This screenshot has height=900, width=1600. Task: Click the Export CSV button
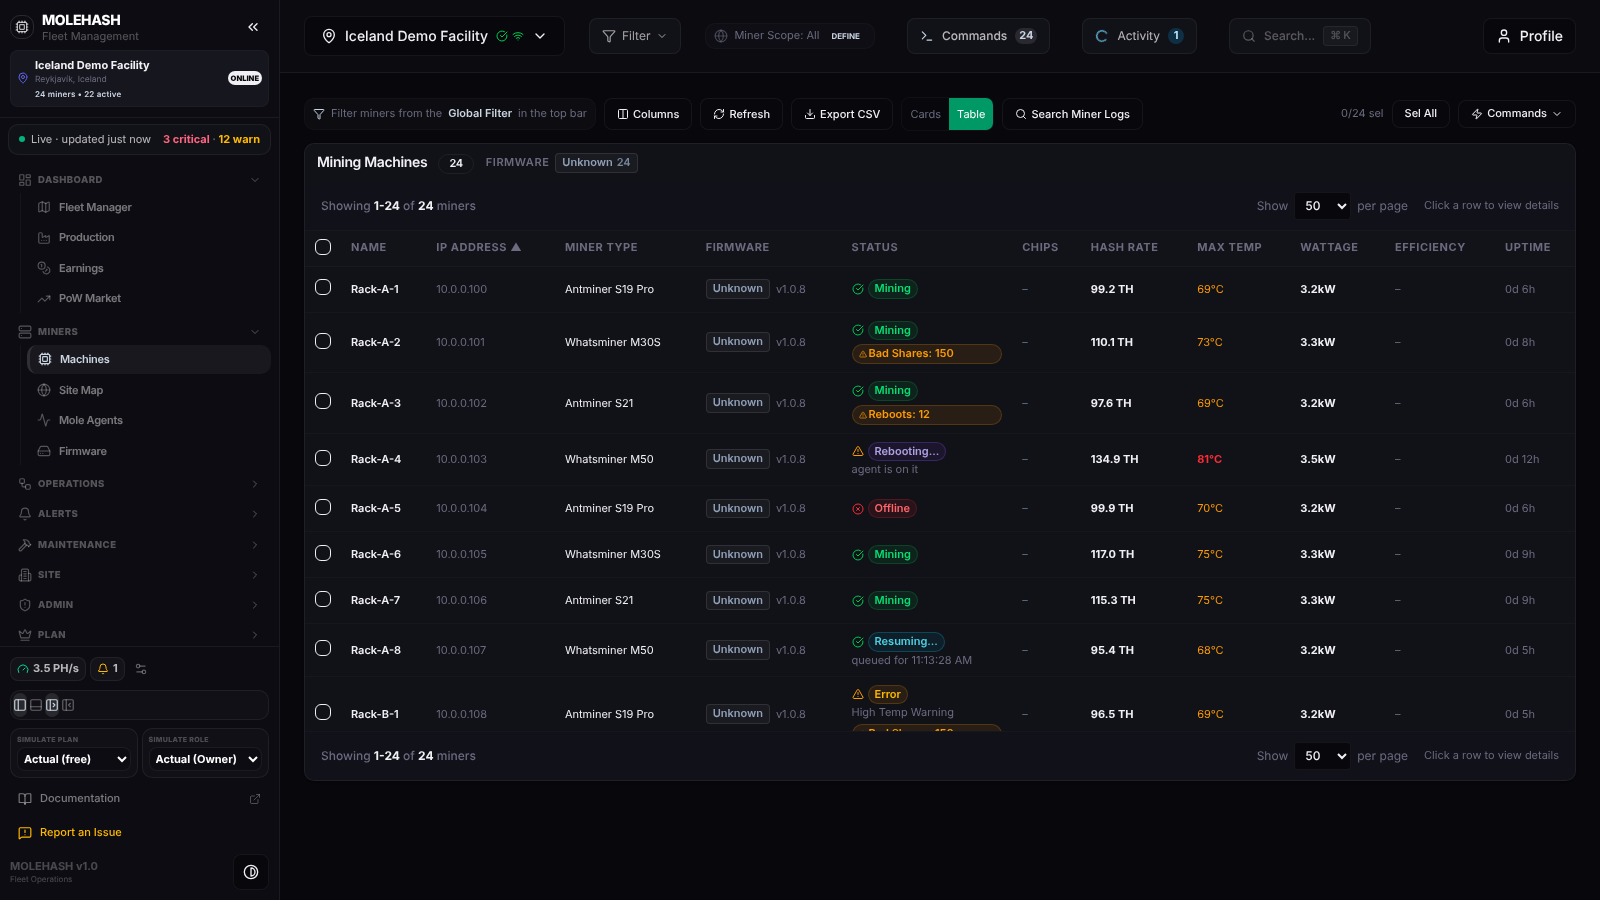click(x=842, y=114)
